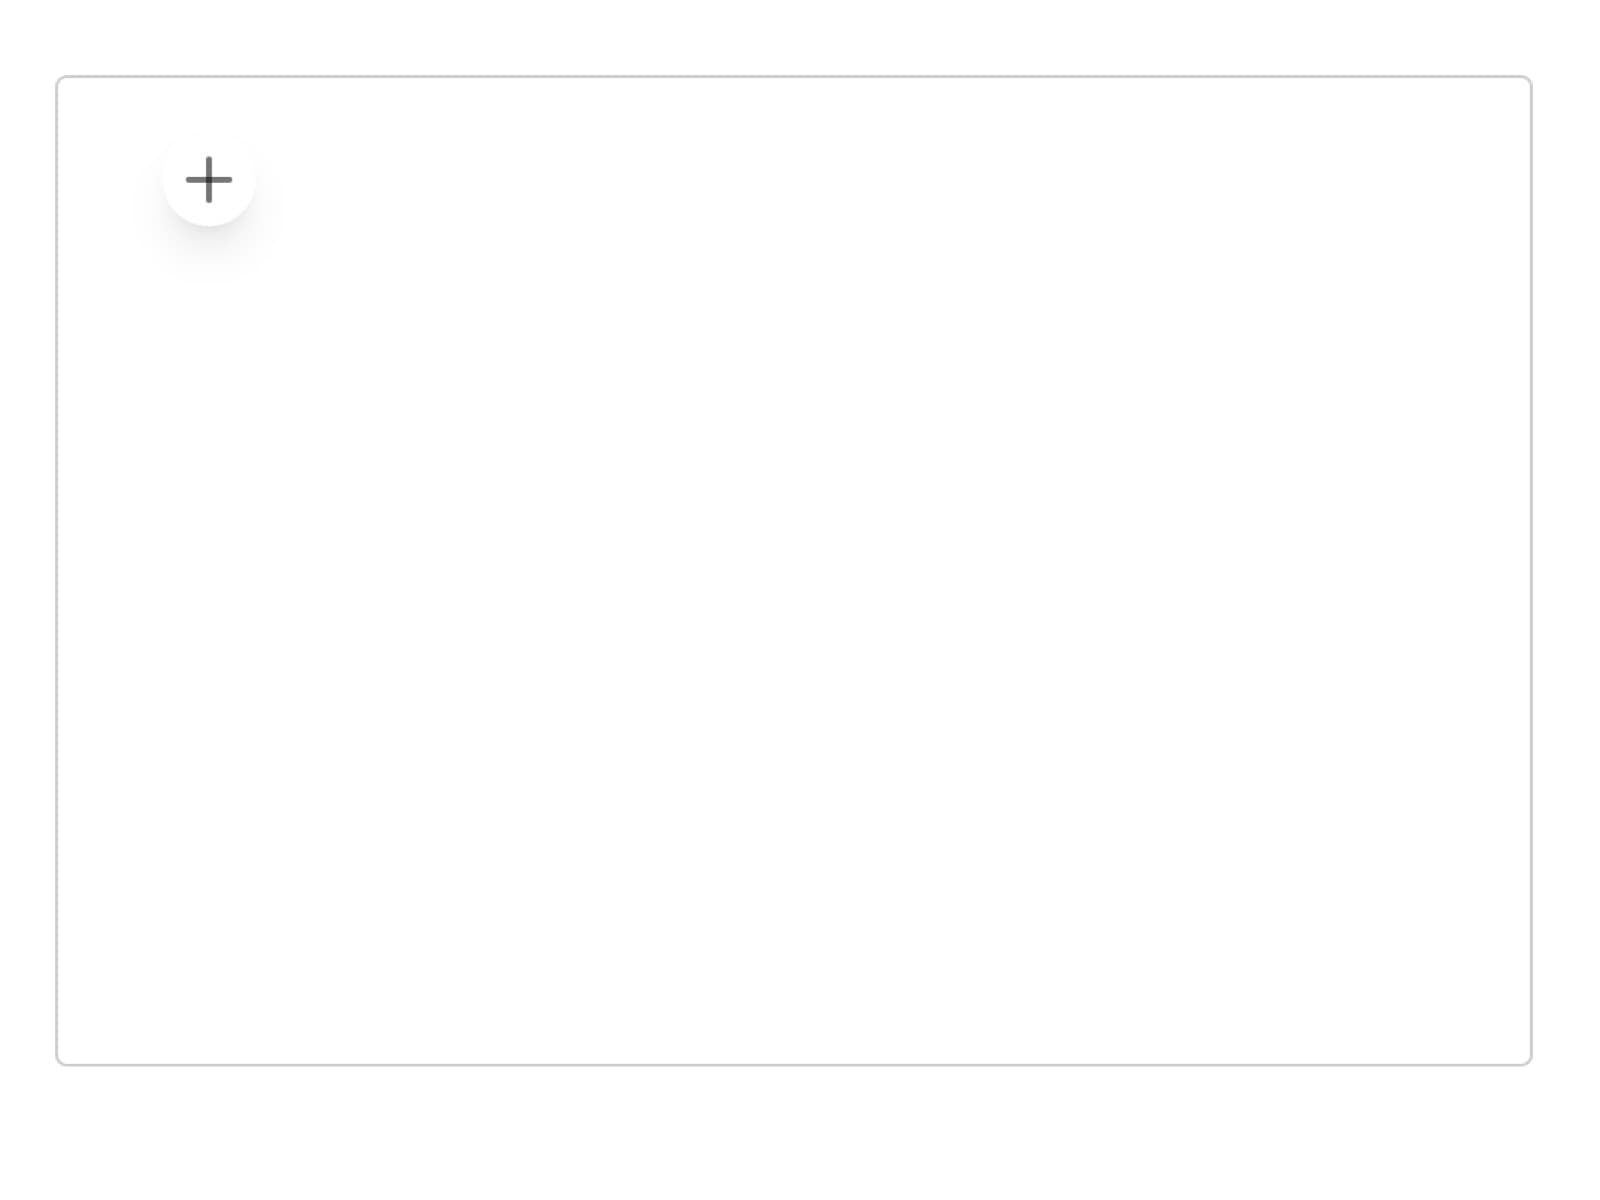
Task: Show options from the plus button
Action: point(209,180)
